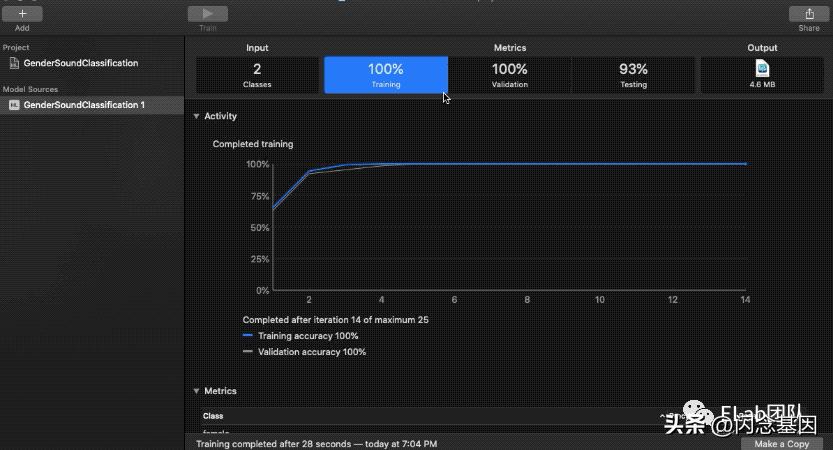Image resolution: width=833 pixels, height=450 pixels.
Task: Click the training status text in bottom bar
Action: [x=316, y=443]
